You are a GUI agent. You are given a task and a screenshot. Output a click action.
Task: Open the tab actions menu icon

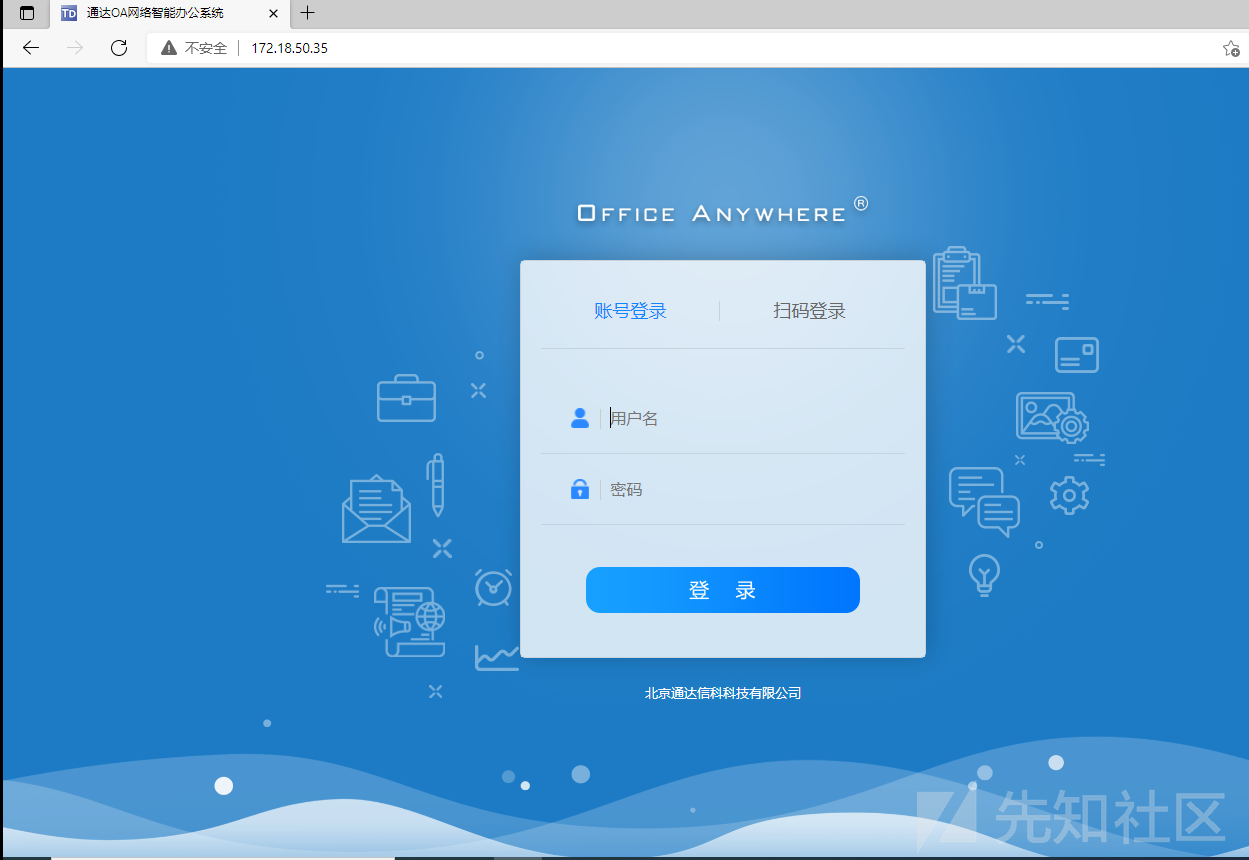(x=27, y=14)
